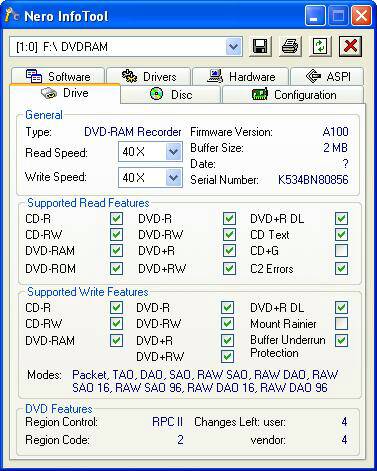Expand the drive selection dropdown
The image size is (377, 471).
point(234,47)
